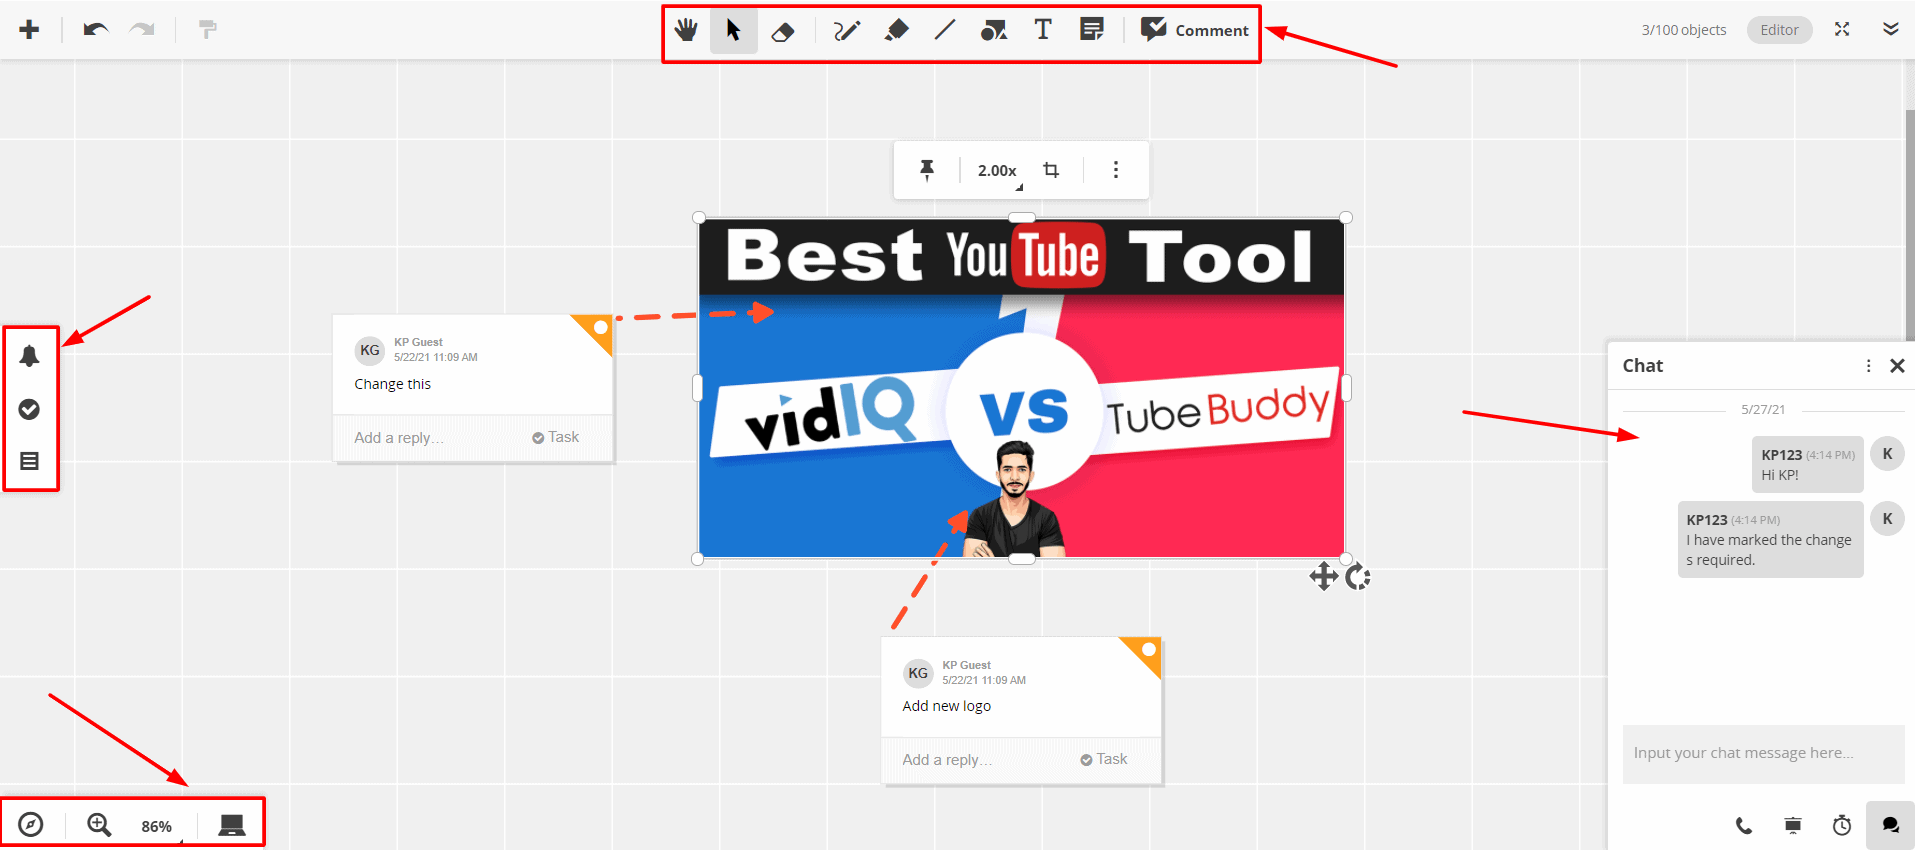Select the Eraser tool
The width and height of the screenshot is (1915, 850).
pyautogui.click(x=783, y=31)
